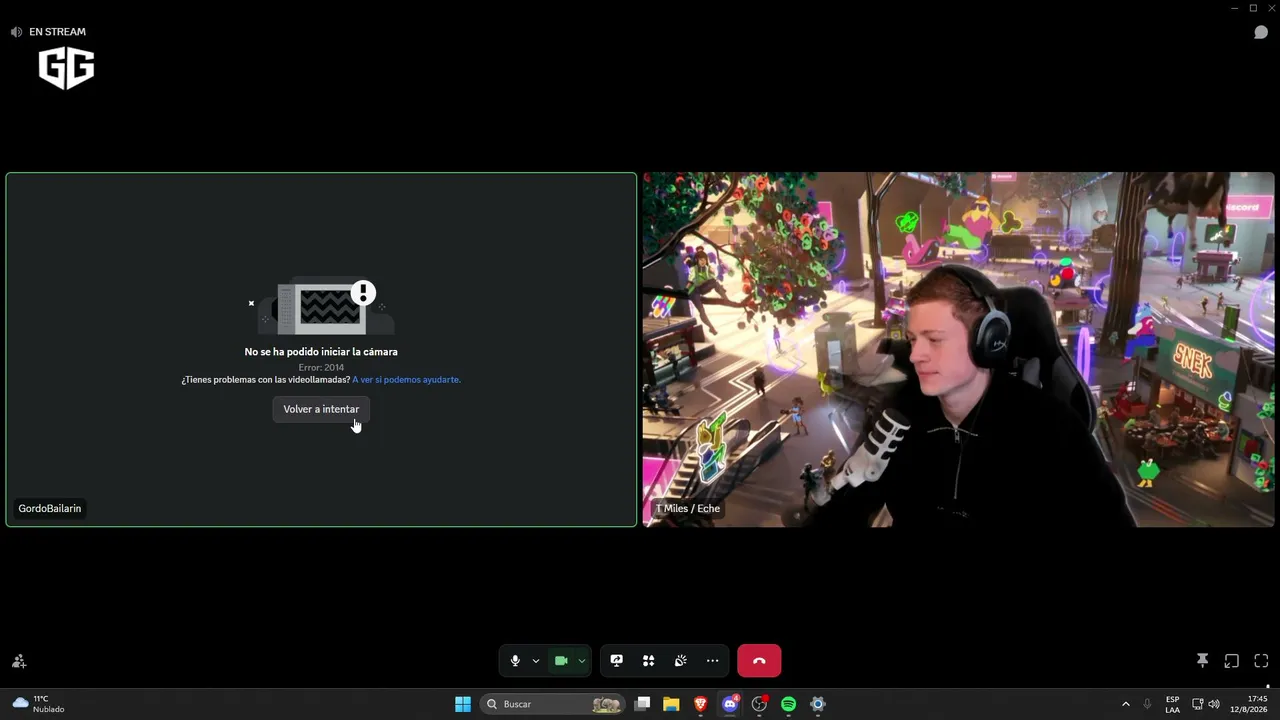Click the EN STREAM speaker icon
The height and width of the screenshot is (720, 1280).
coord(16,32)
